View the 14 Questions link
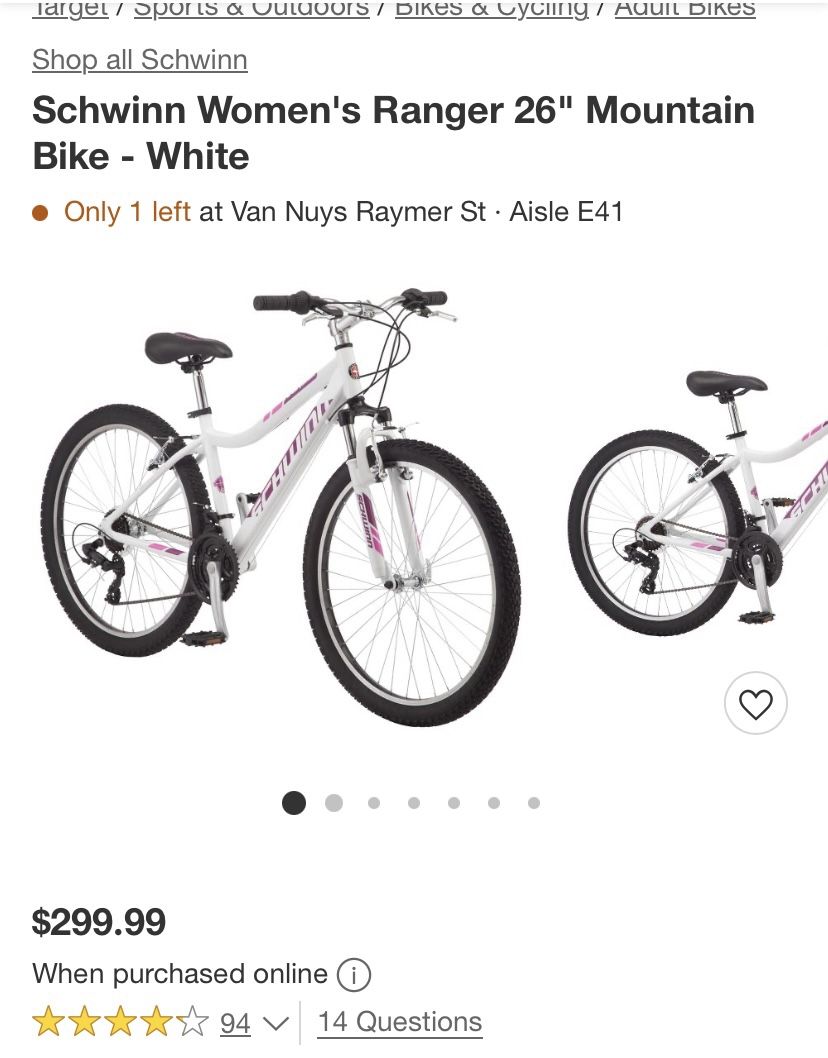This screenshot has width=828, height=1058. pos(400,1022)
